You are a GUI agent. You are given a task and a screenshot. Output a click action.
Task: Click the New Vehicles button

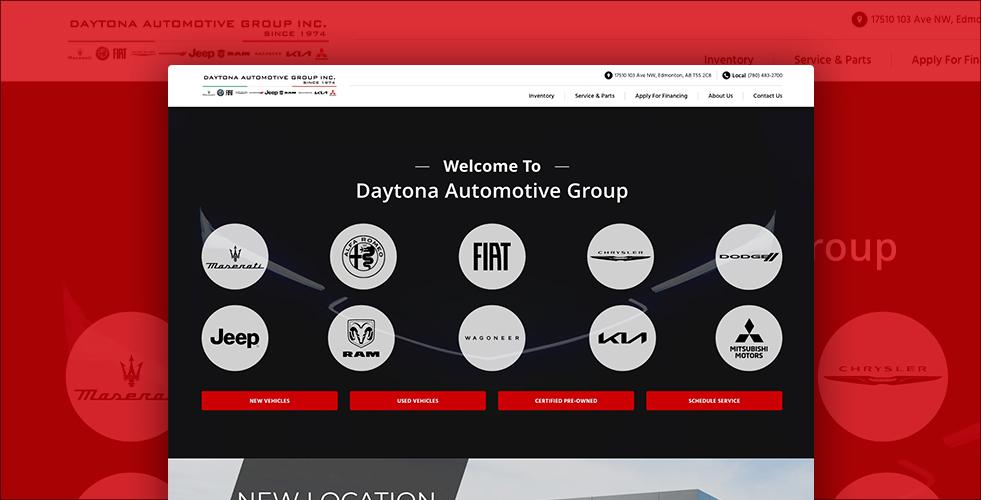[x=270, y=401]
